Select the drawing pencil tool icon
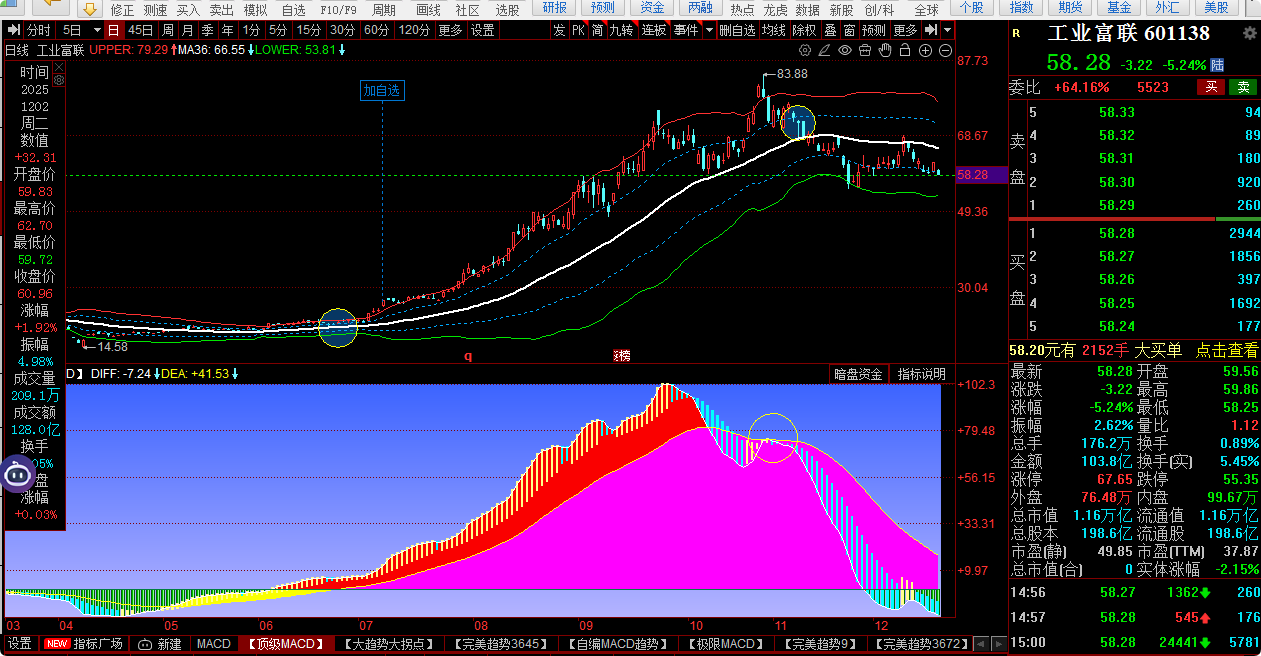1261x656 pixels. coord(825,50)
